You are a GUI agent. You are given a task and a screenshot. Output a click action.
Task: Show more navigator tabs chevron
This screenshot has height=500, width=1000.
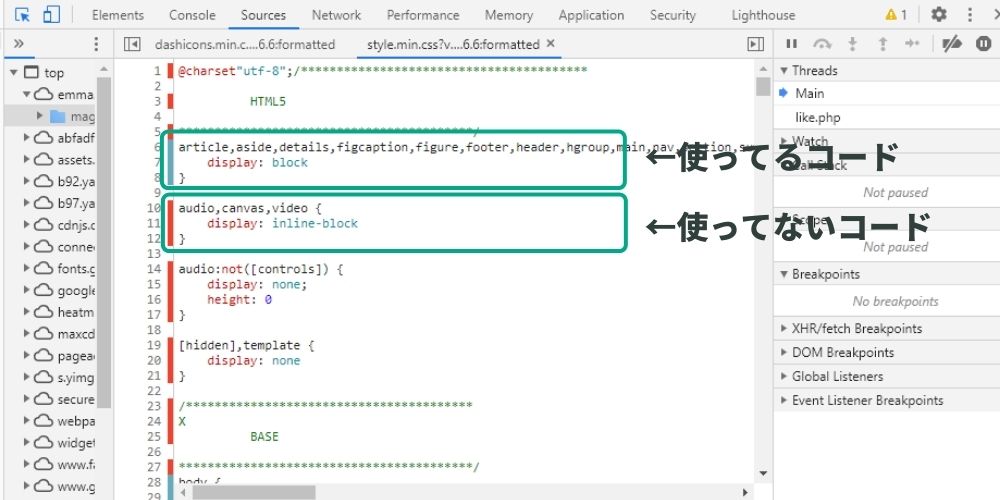[x=18, y=43]
